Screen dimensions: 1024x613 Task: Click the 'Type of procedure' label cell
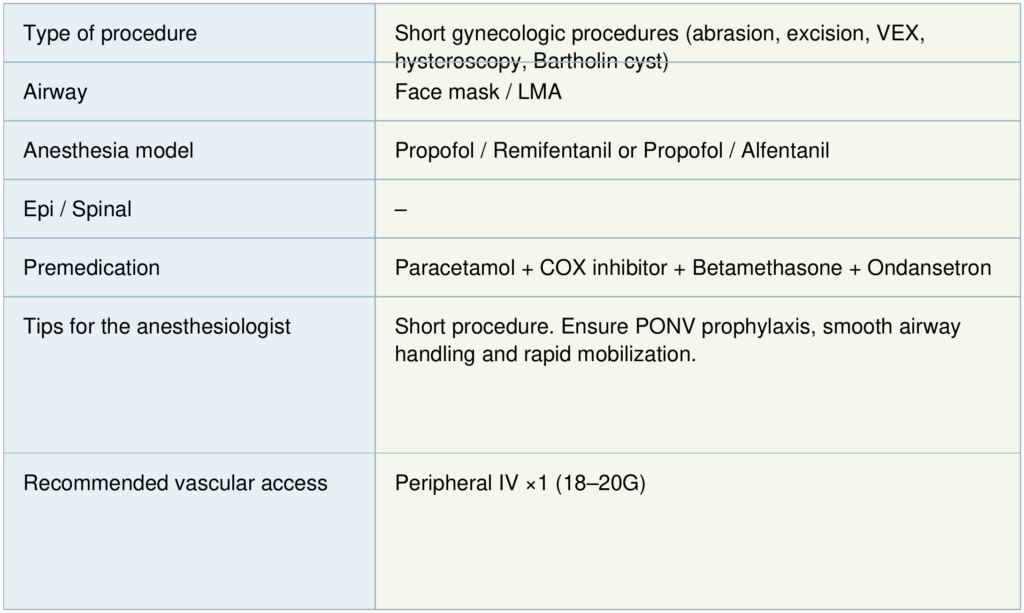[x=110, y=34]
